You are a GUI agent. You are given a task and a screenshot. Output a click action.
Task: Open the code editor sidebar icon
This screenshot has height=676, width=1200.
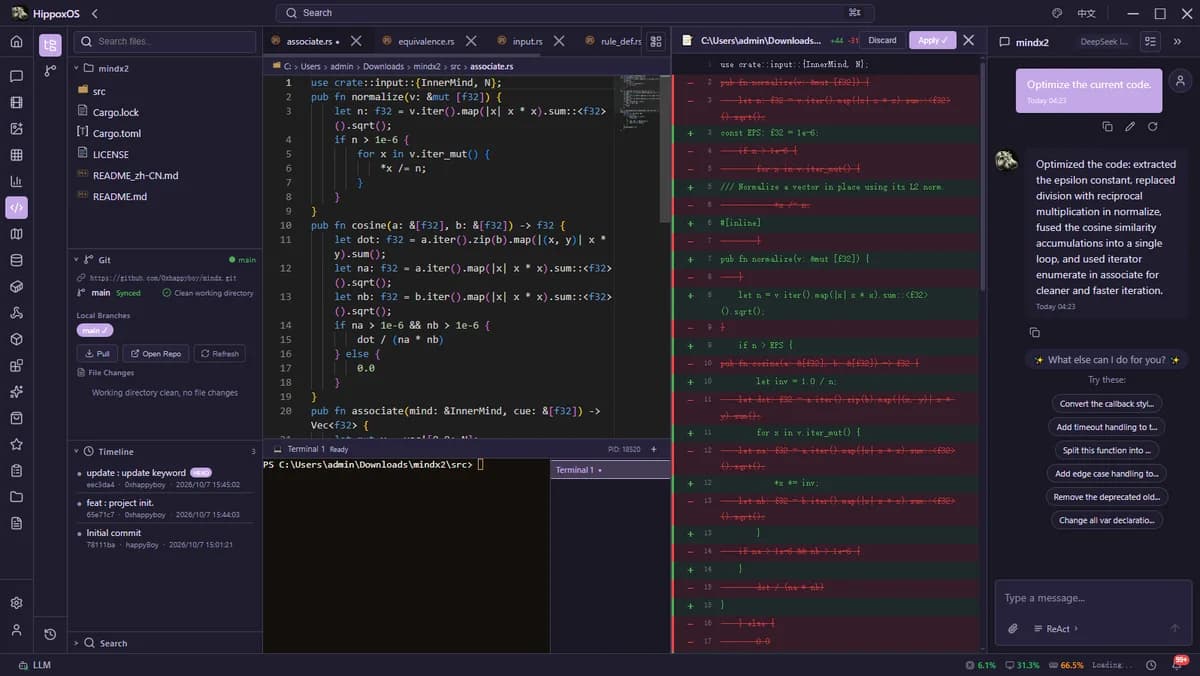(x=16, y=208)
